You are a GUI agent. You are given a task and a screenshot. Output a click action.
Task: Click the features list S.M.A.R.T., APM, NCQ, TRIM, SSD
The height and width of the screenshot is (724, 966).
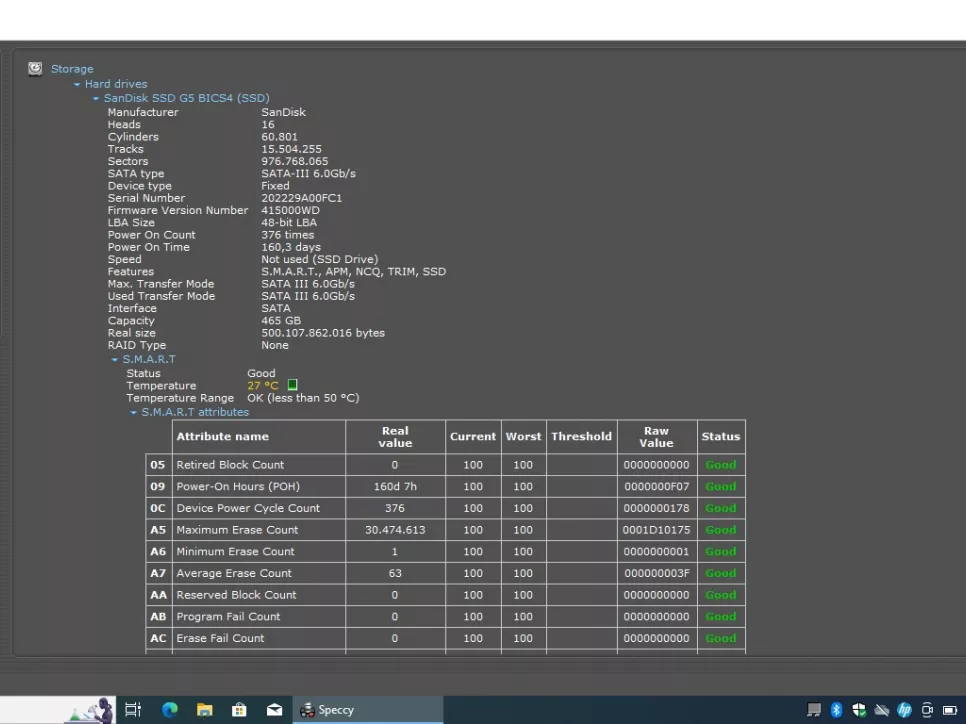tap(354, 271)
